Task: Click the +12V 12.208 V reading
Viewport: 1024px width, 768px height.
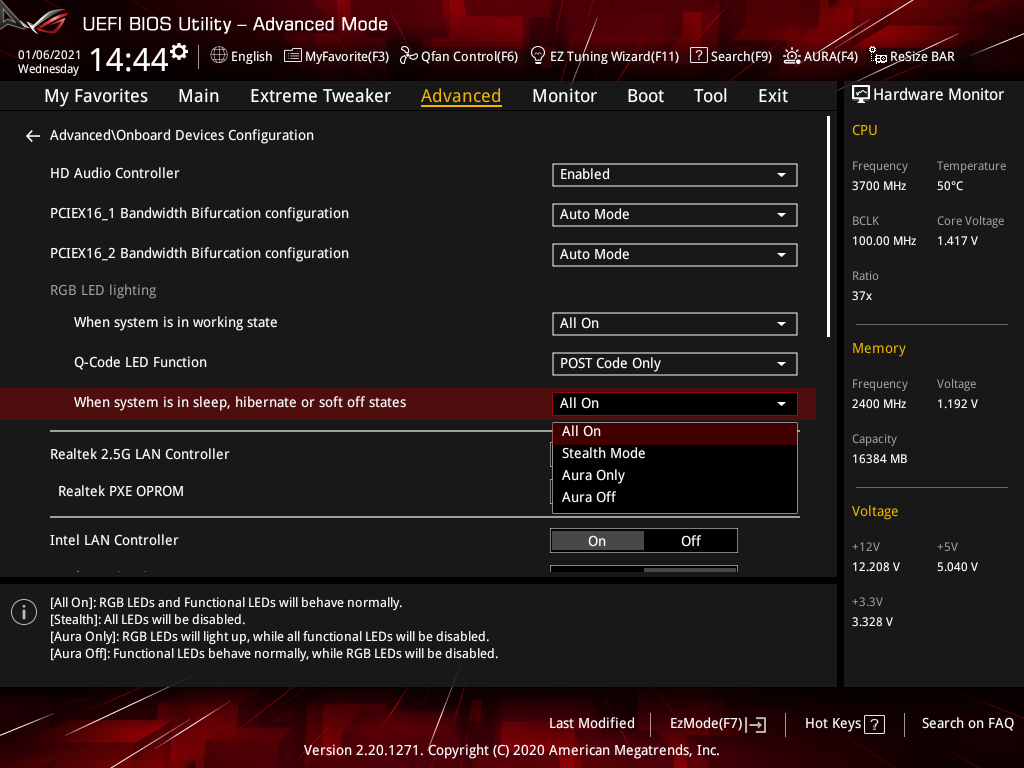Action: point(875,567)
